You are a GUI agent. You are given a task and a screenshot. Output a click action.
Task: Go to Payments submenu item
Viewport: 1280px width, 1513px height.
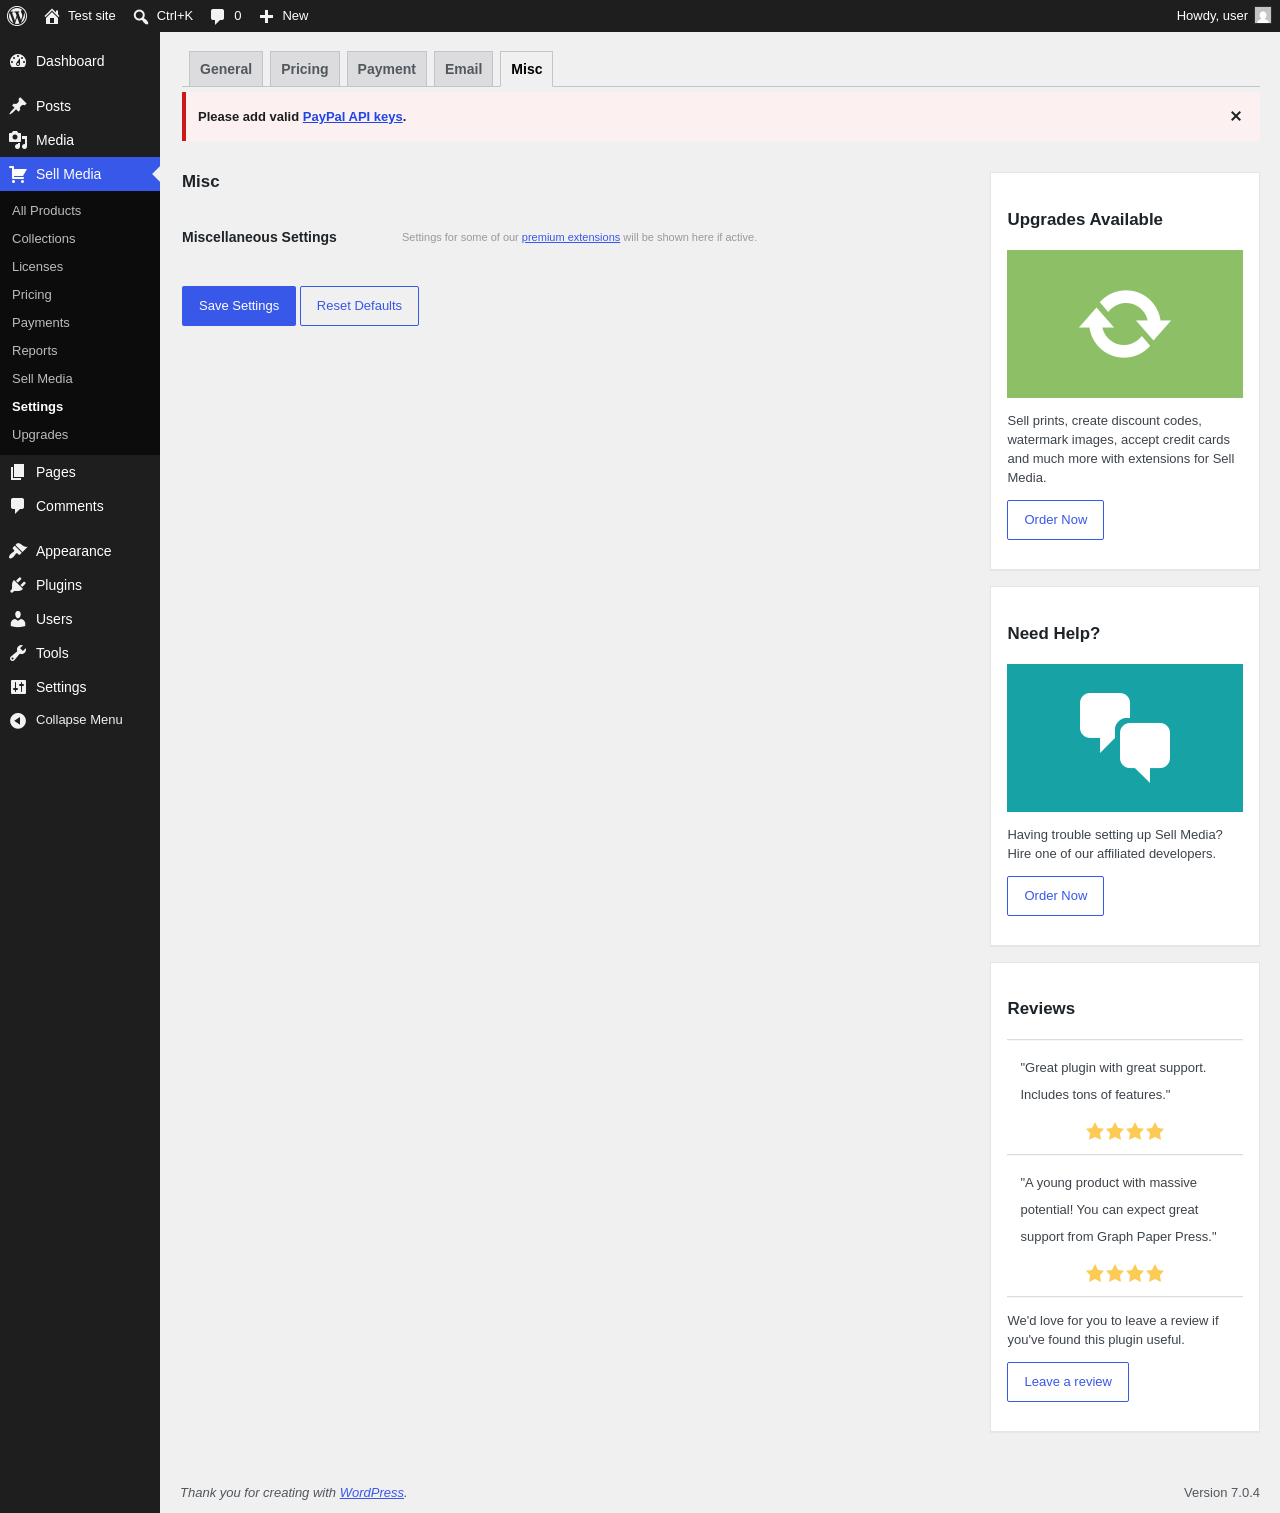(80, 323)
